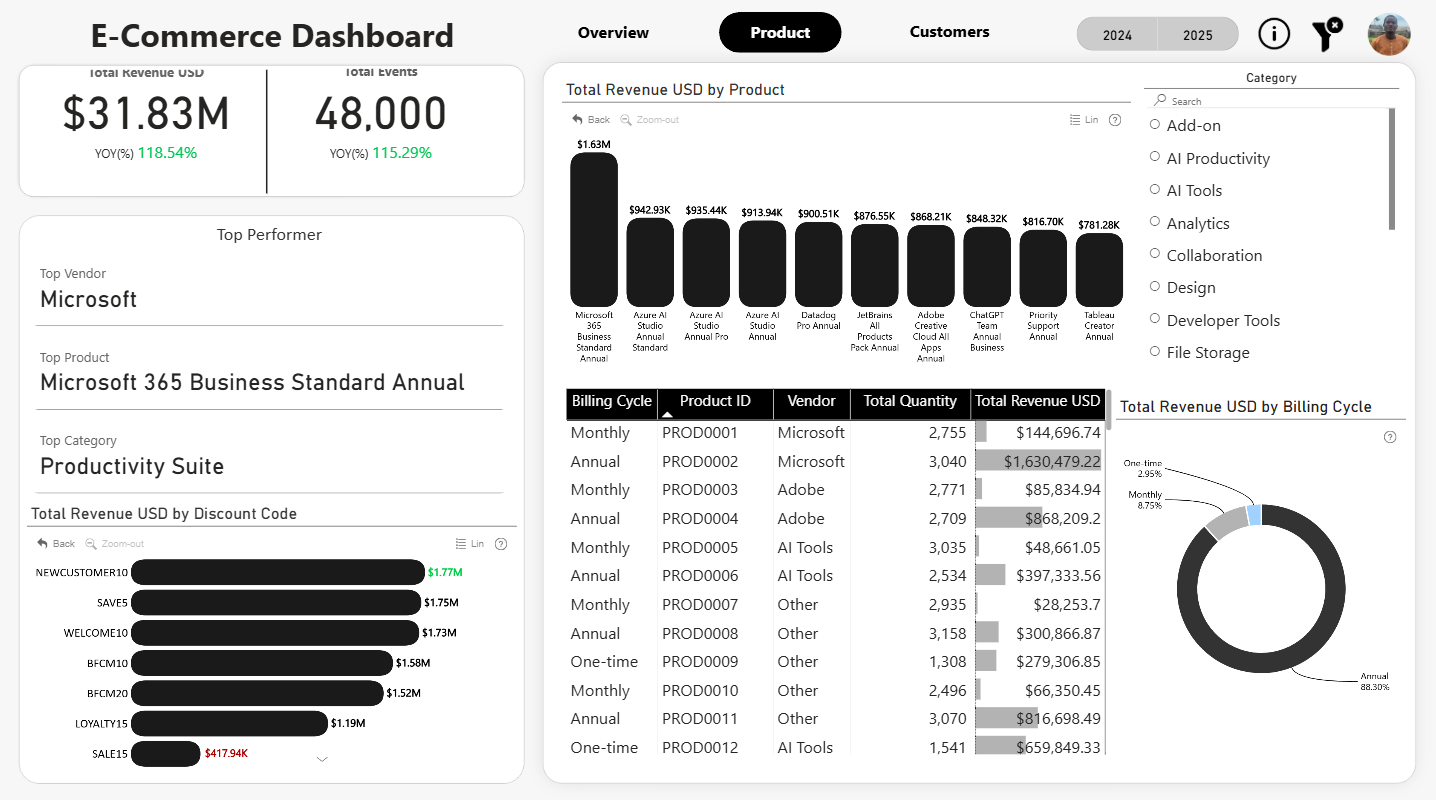This screenshot has width=1436, height=807.
Task: Toggle Lin scale in Discount Code chart
Action: pos(470,544)
